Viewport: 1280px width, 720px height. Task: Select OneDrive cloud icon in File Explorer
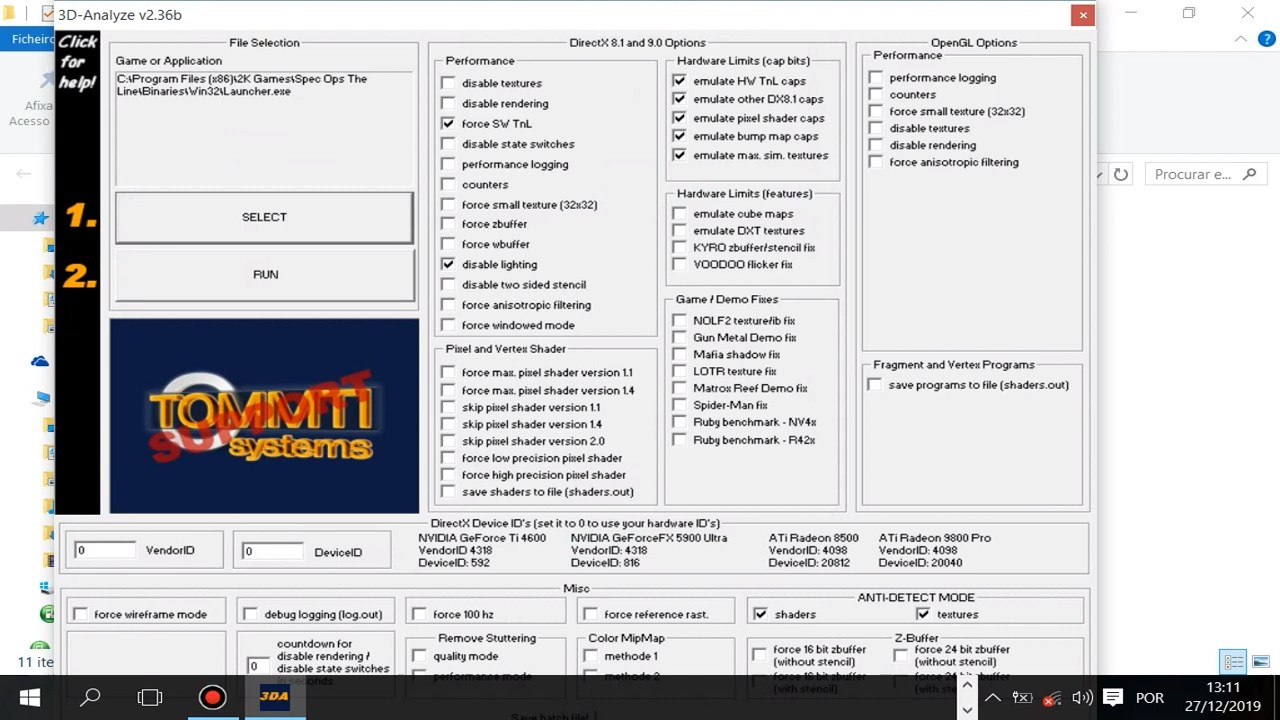[40, 361]
